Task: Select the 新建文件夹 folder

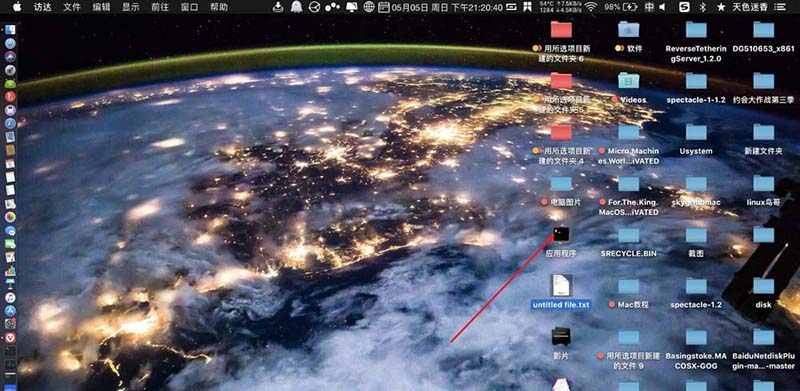Action: point(764,132)
